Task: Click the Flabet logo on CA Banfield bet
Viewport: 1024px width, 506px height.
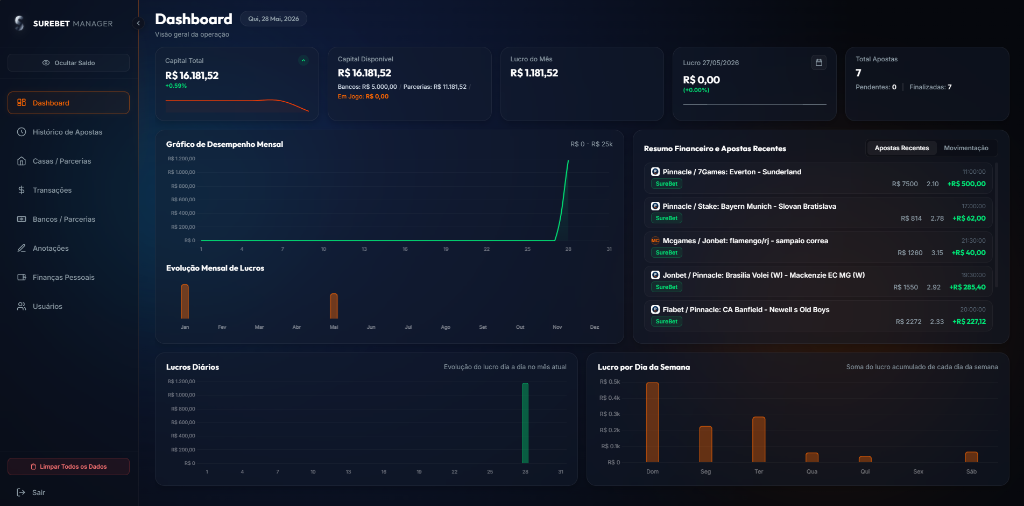Action: (655, 309)
